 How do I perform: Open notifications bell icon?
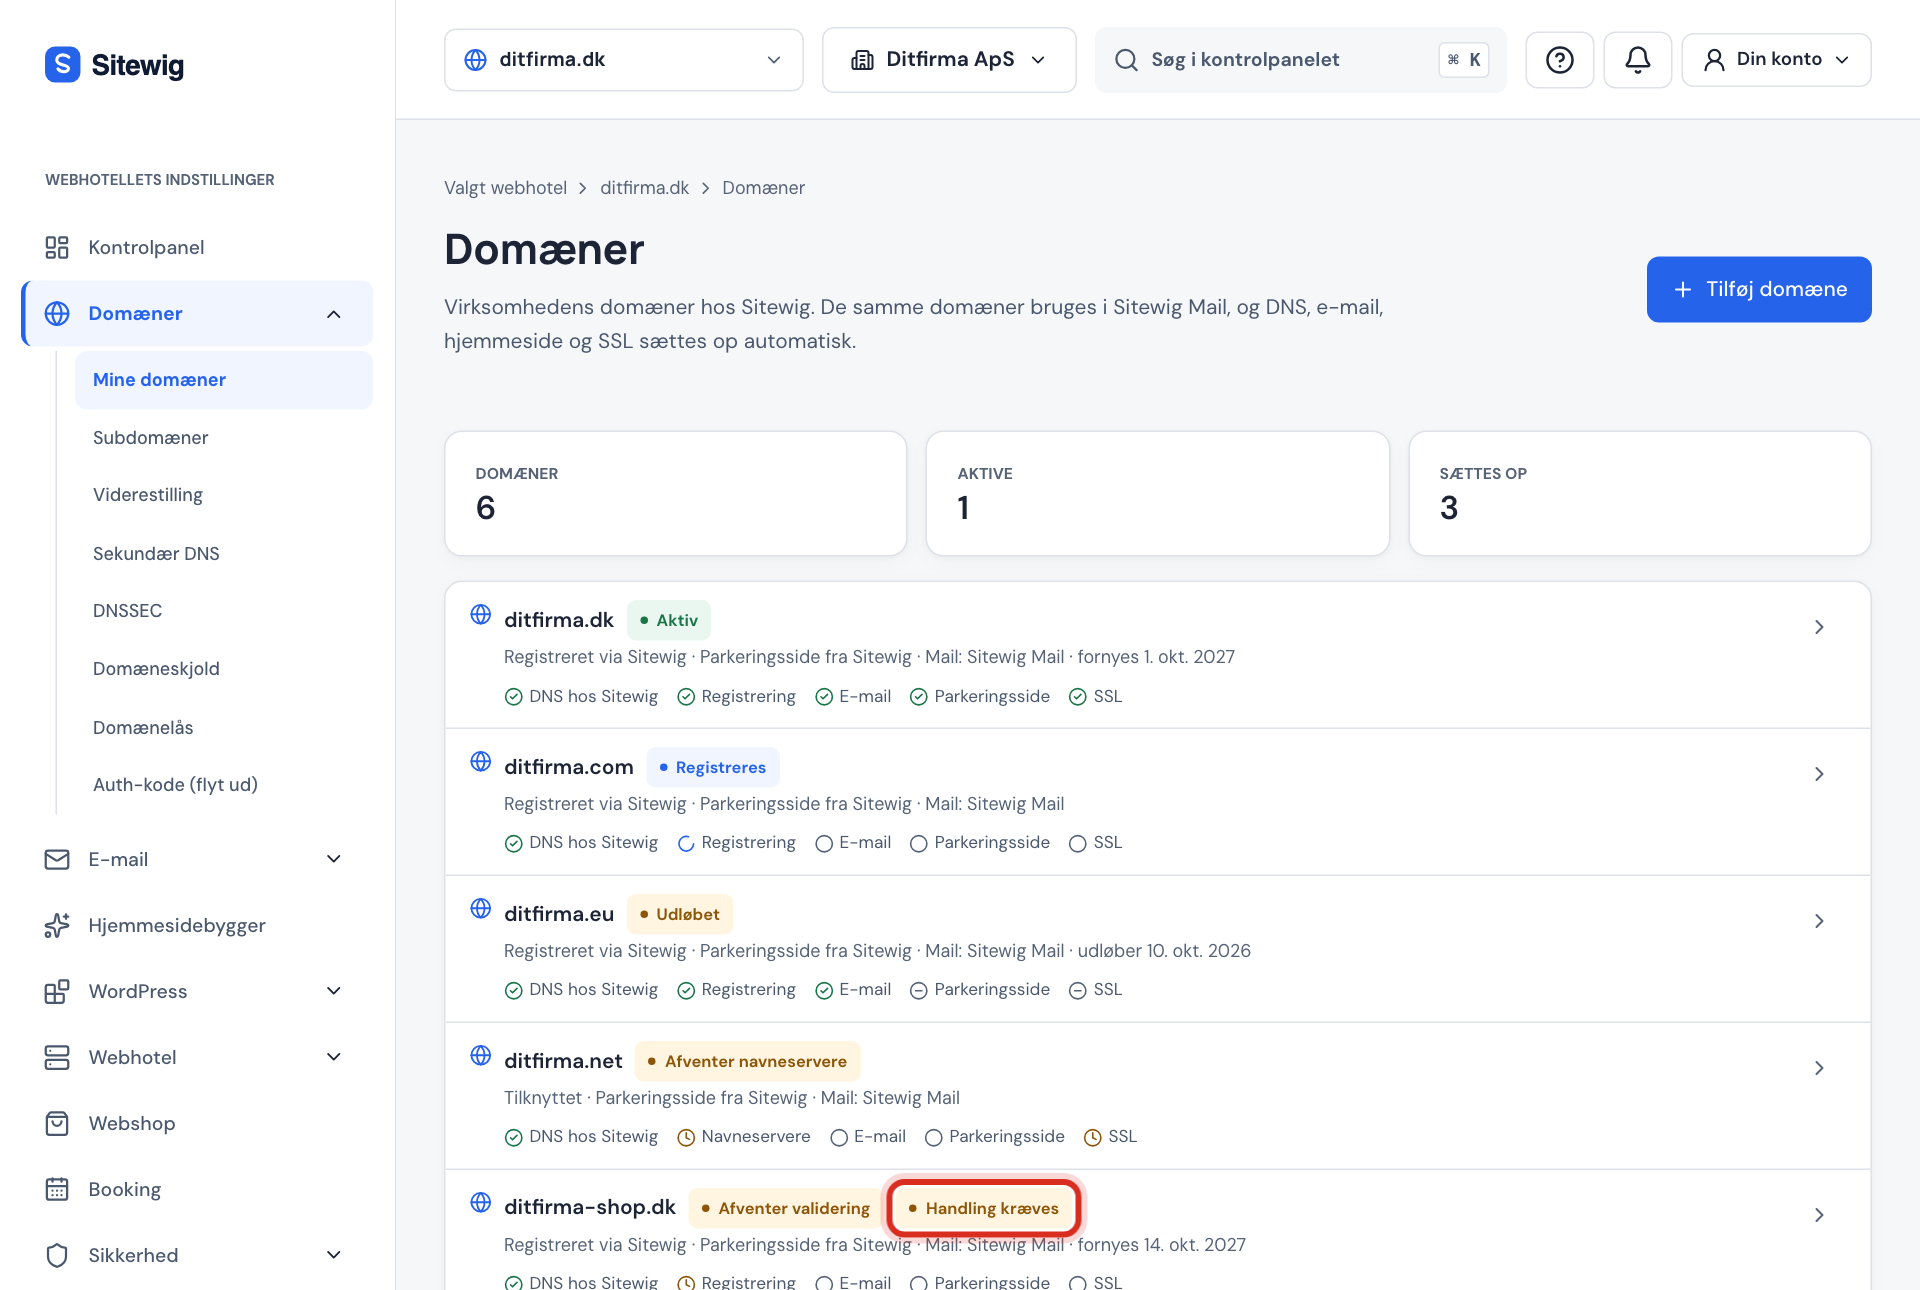[1637, 60]
